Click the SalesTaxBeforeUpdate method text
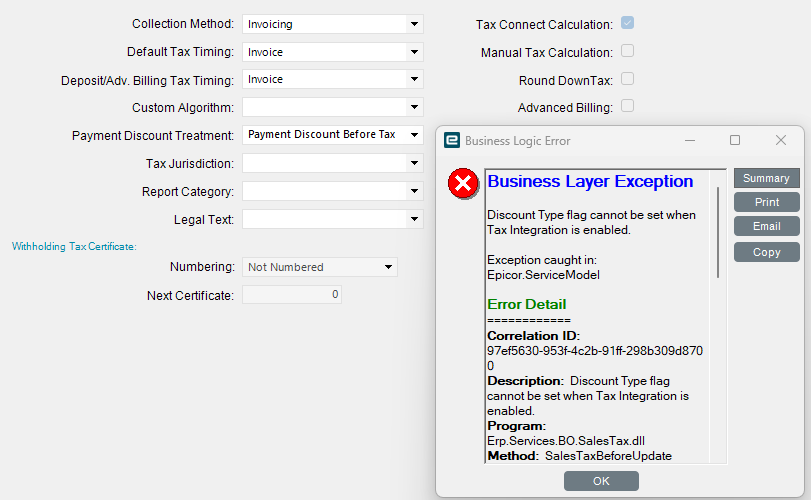The image size is (811, 500). [x=608, y=456]
